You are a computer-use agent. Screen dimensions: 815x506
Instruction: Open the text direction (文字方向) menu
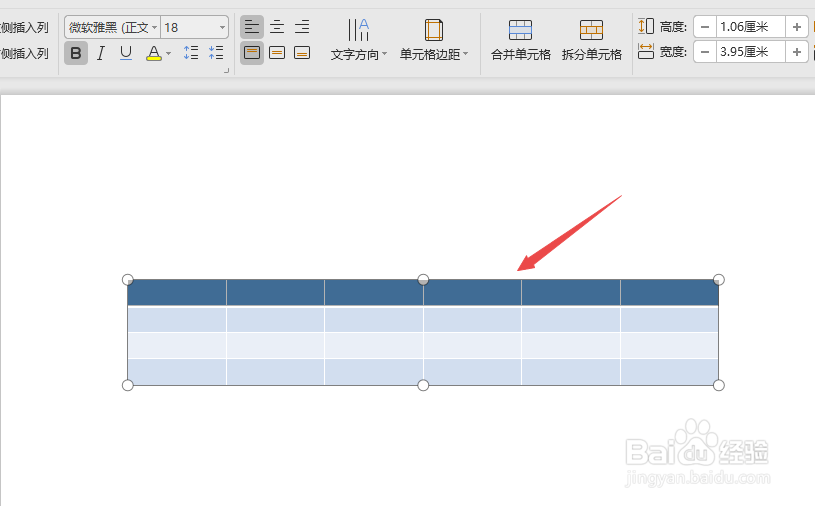[359, 39]
